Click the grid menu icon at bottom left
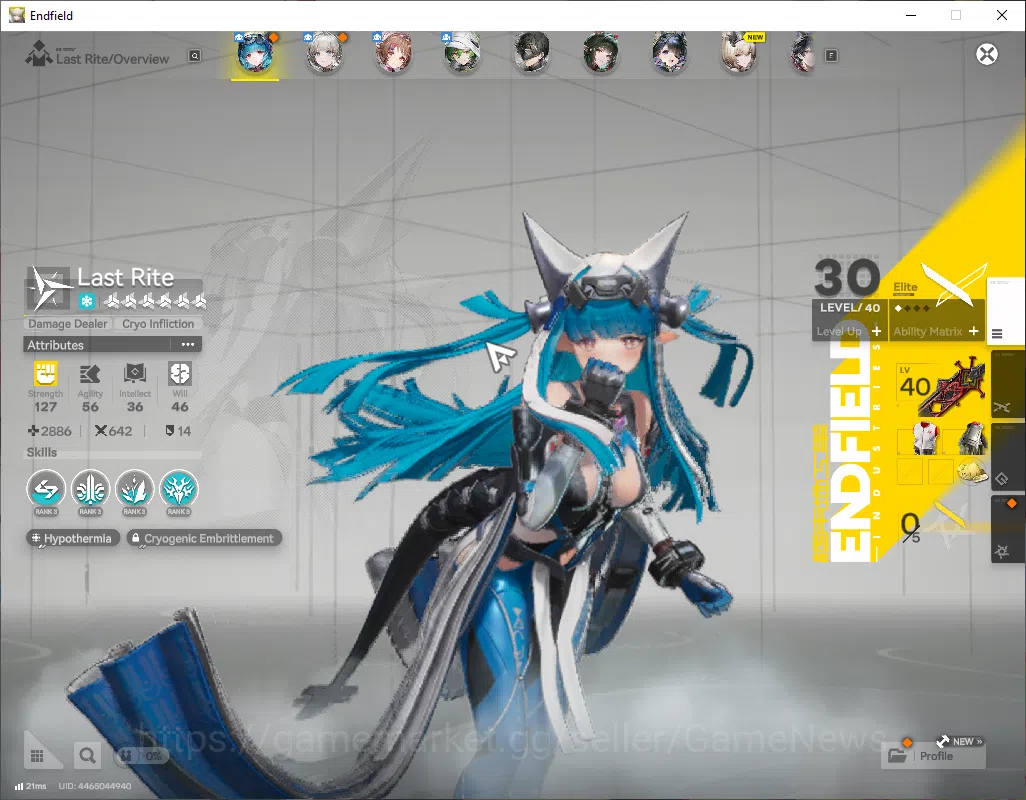Screen dimensions: 1026x800 (x=37, y=756)
